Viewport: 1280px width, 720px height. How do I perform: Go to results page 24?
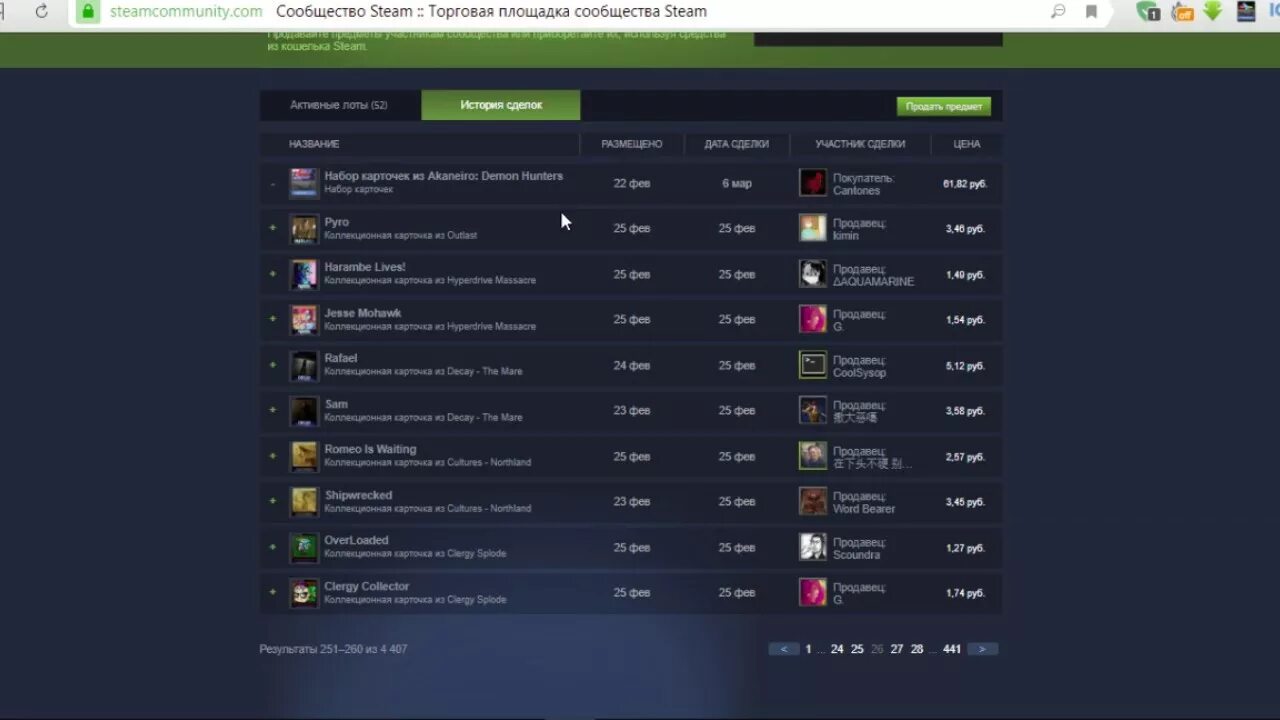tap(837, 649)
